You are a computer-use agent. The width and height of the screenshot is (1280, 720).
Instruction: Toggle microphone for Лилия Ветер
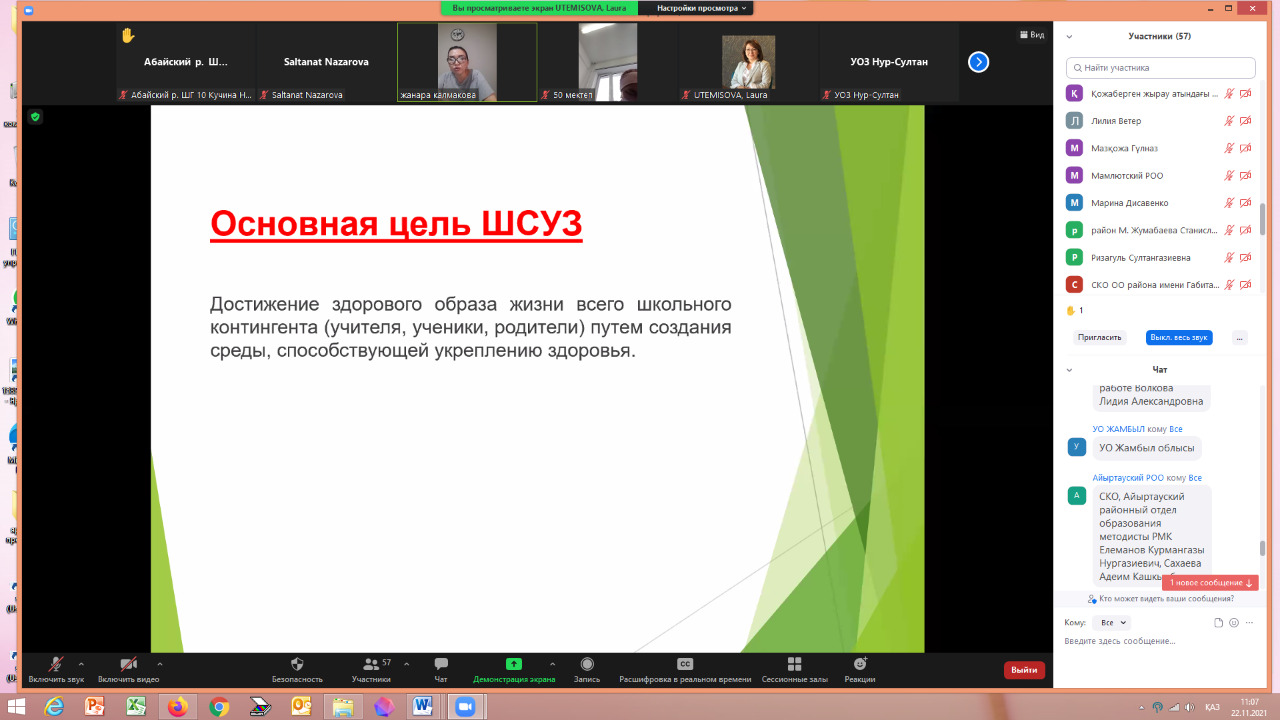click(x=1229, y=121)
